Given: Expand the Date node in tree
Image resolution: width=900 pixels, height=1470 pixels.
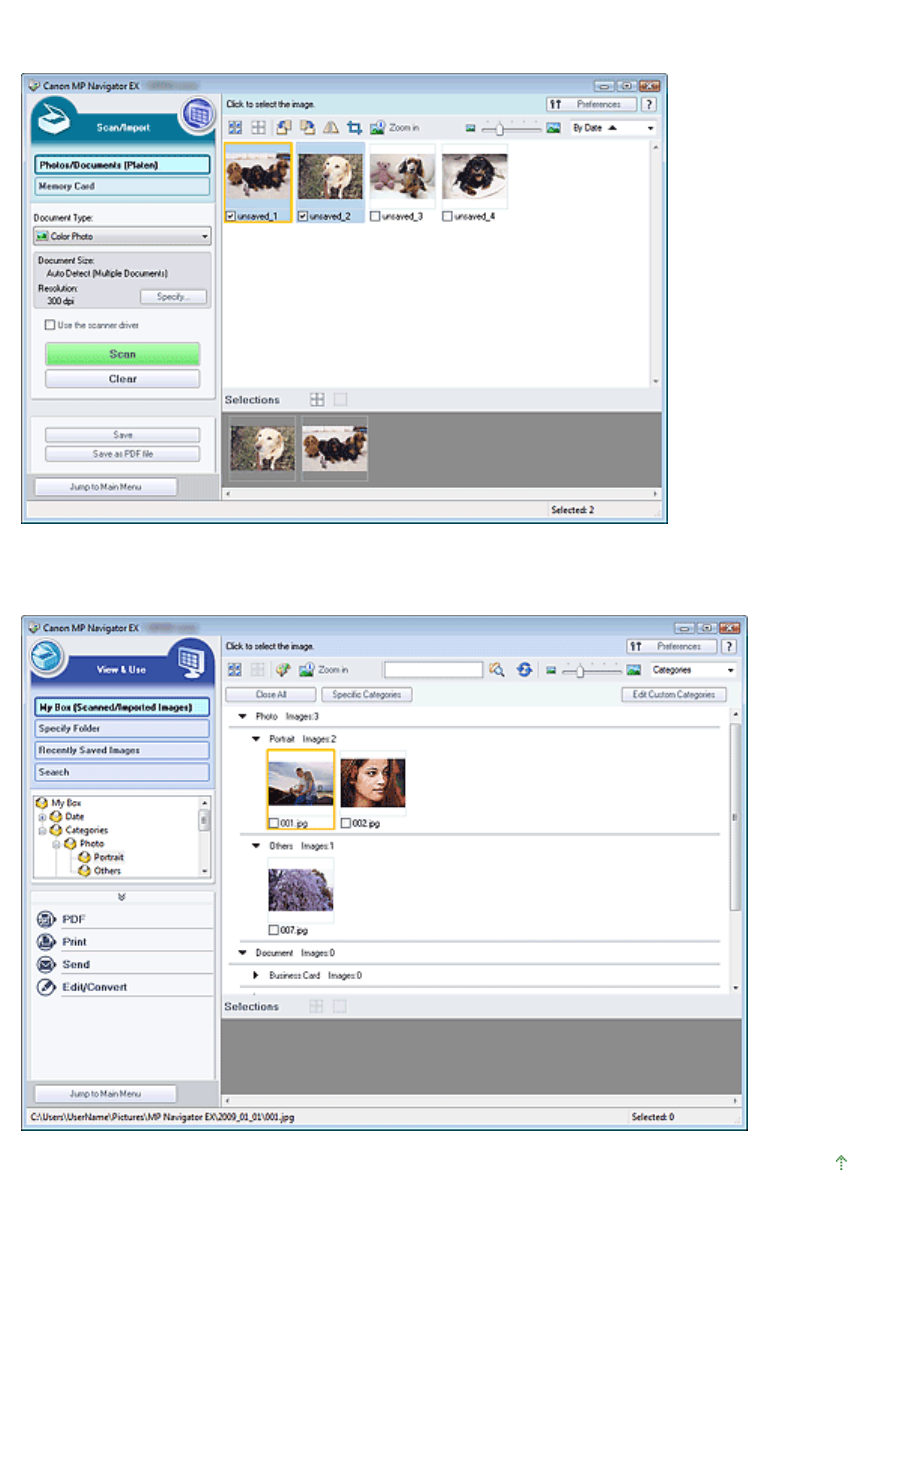Looking at the screenshot, I should coord(42,817).
